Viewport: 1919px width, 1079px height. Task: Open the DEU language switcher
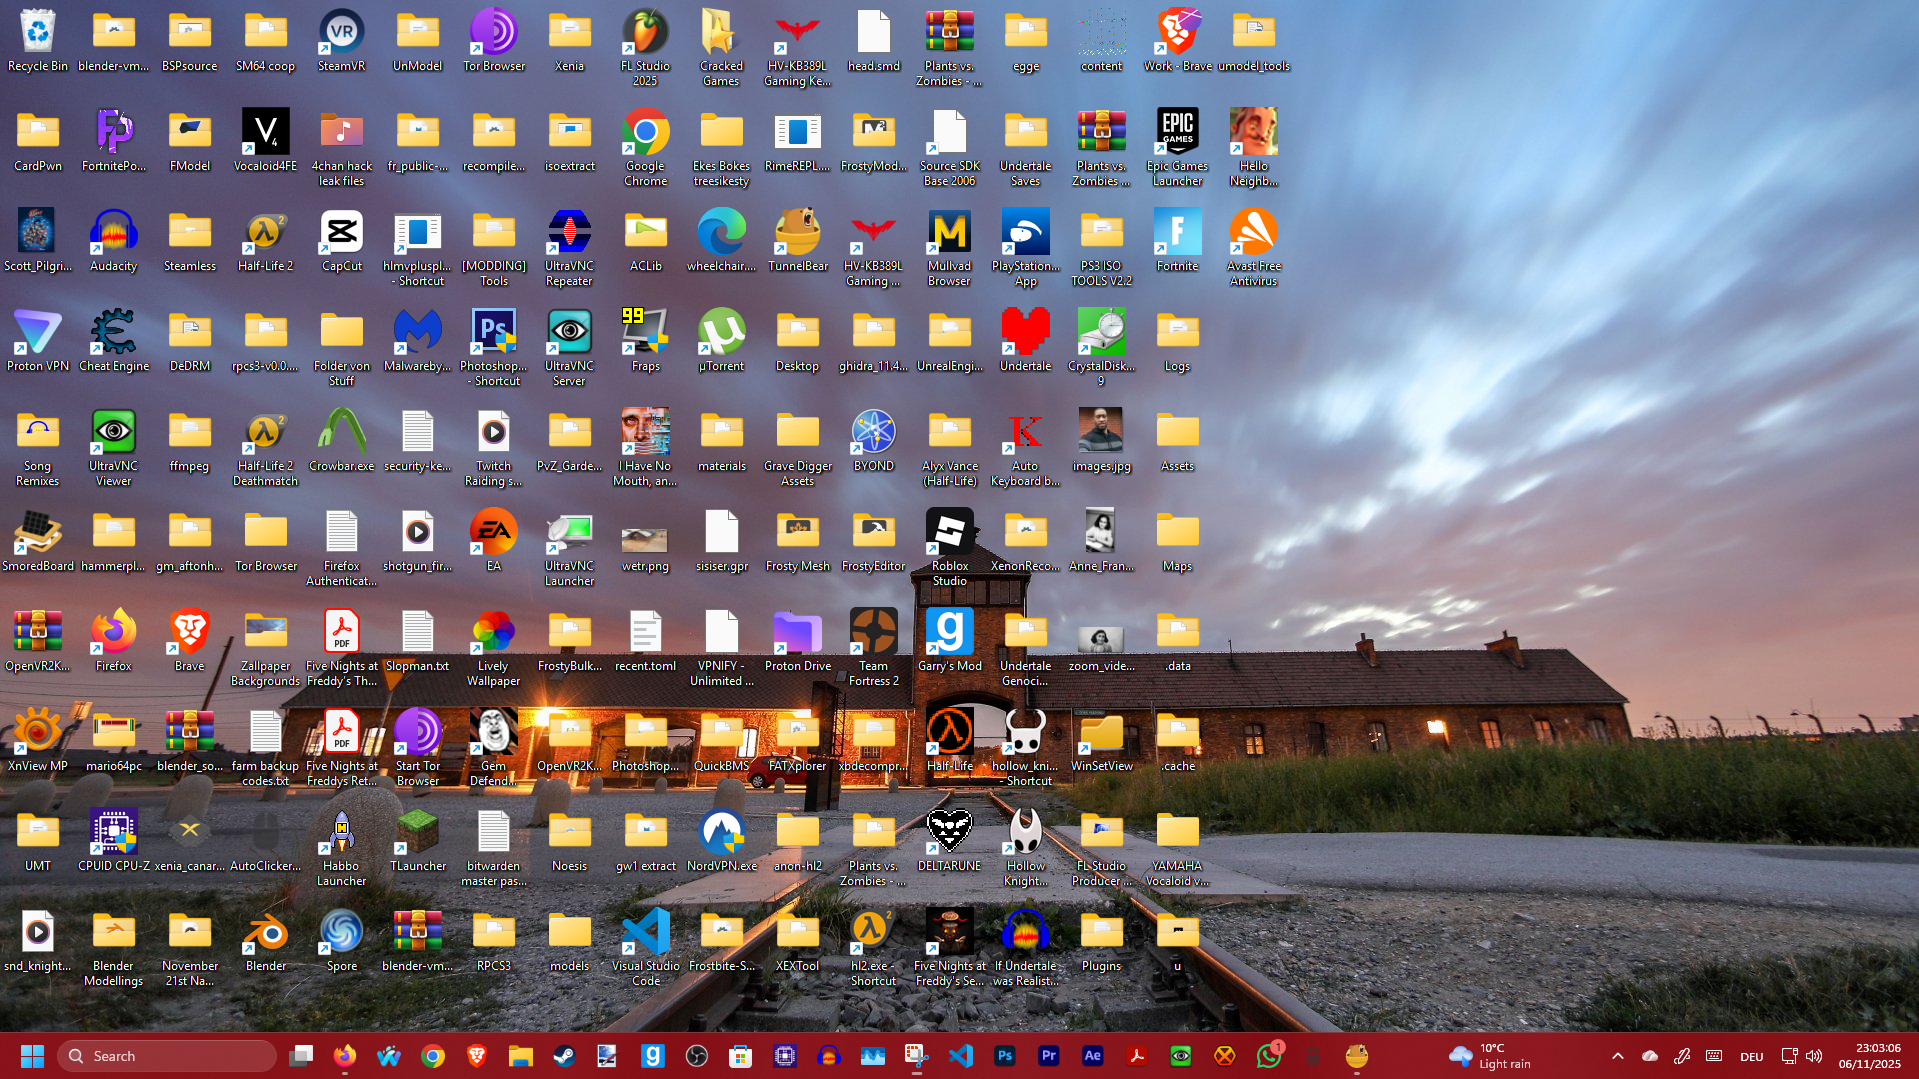(1751, 1056)
